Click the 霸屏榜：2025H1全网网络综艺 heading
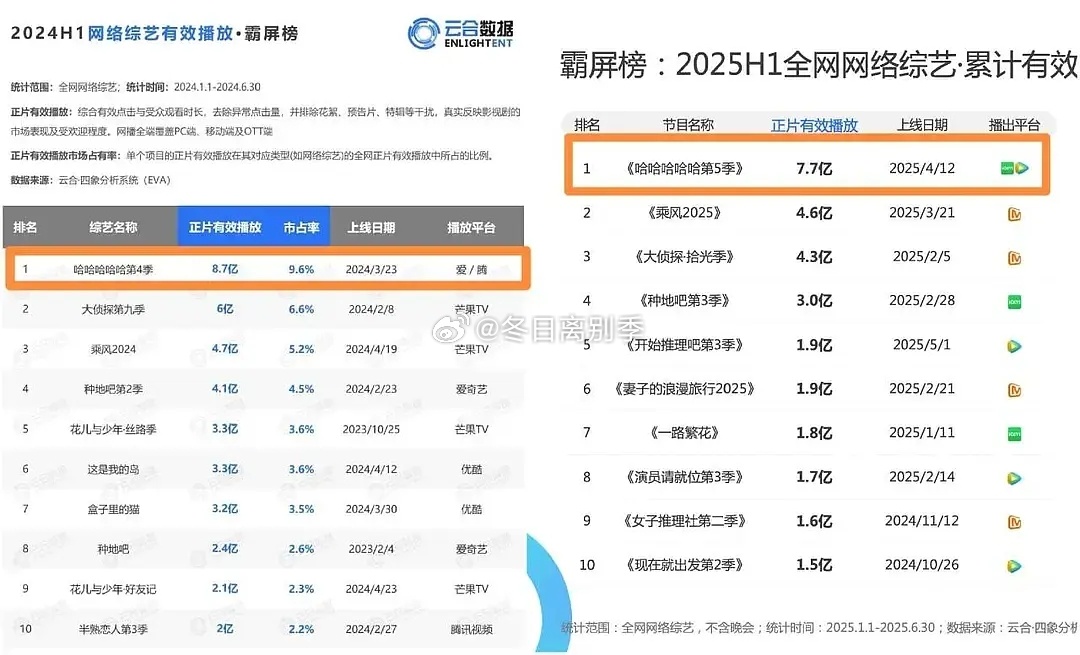The image size is (1080, 655). pos(818,65)
